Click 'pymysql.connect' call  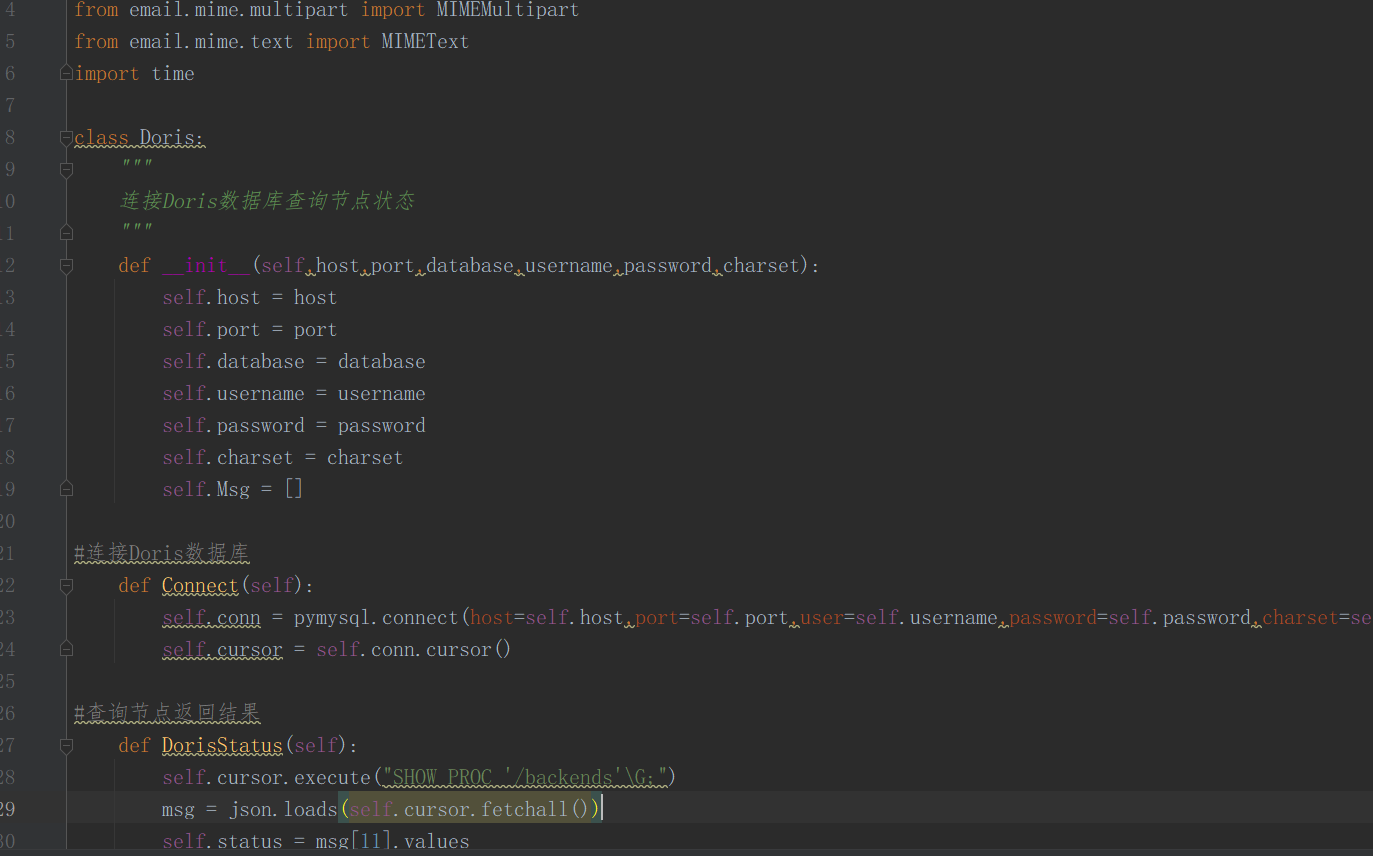[376, 617]
